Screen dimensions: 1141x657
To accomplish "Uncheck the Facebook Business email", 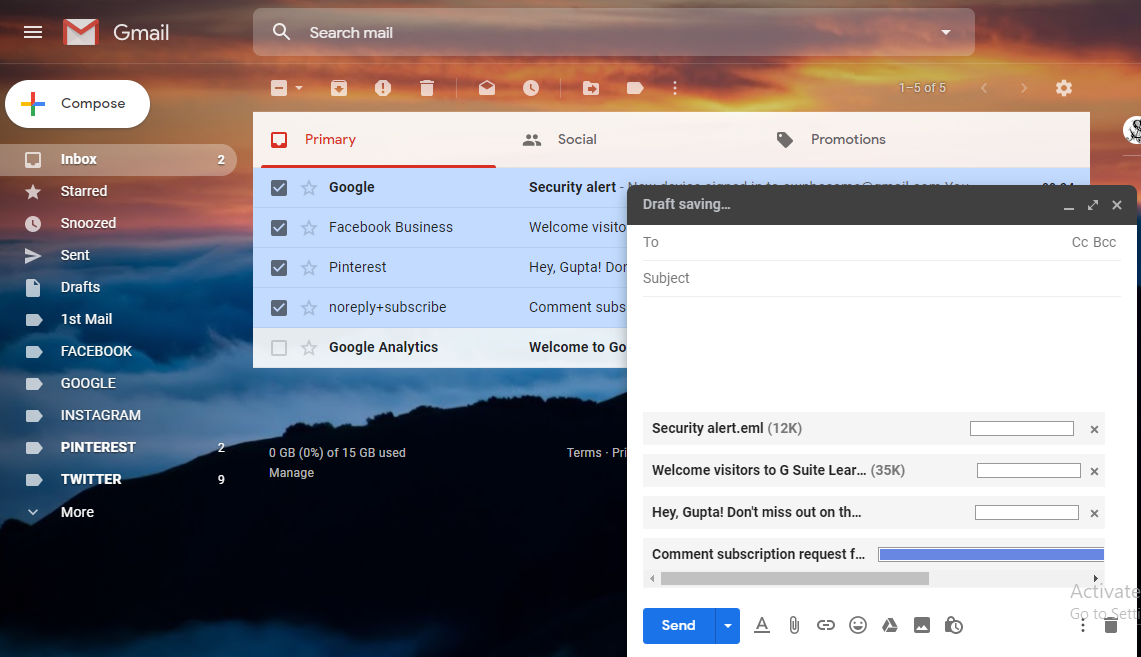I will pyautogui.click(x=279, y=228).
